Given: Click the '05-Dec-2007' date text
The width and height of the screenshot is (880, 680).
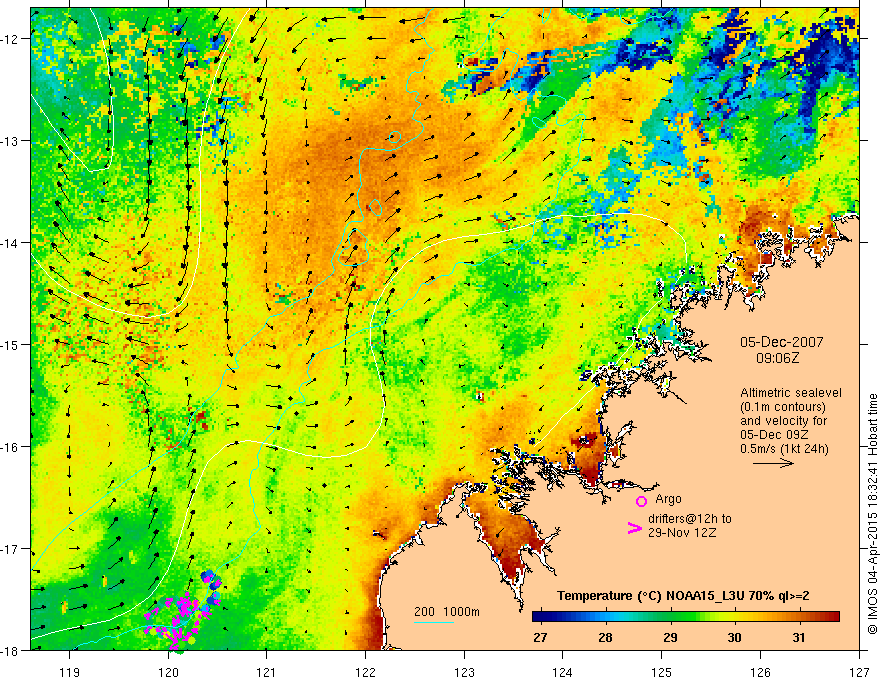Looking at the screenshot, I should coord(781,342).
